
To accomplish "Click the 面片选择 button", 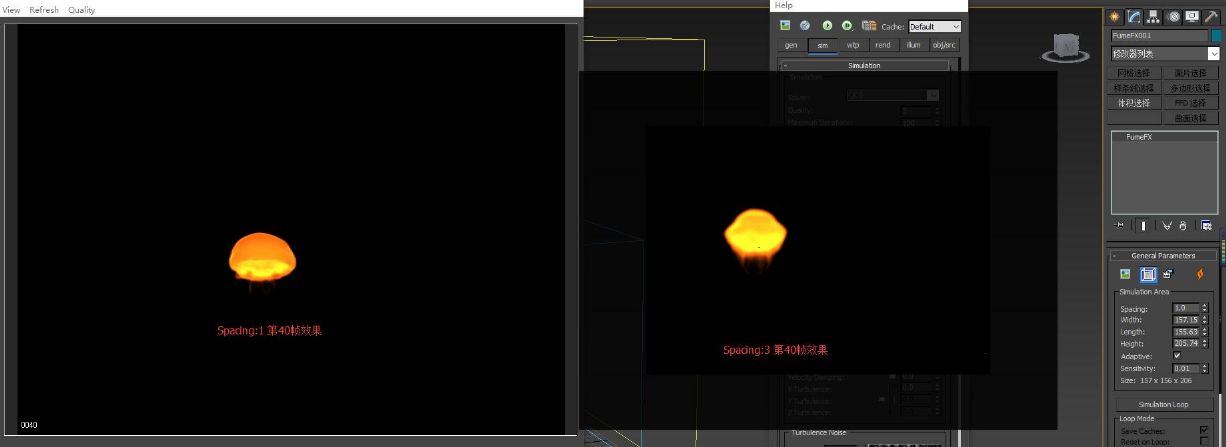I will tap(1190, 73).
